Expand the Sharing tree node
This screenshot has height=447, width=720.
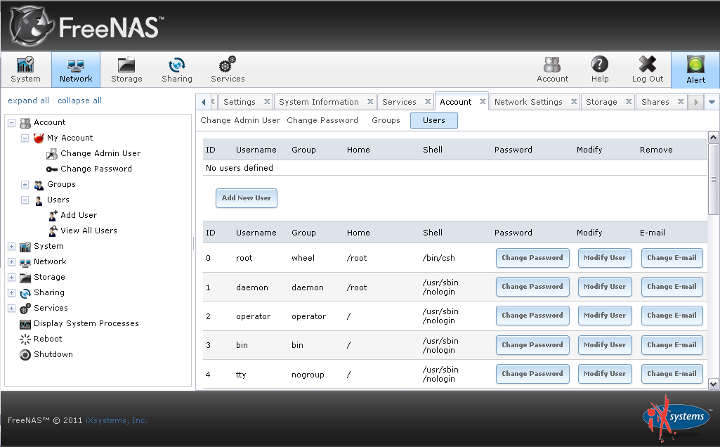click(x=12, y=293)
